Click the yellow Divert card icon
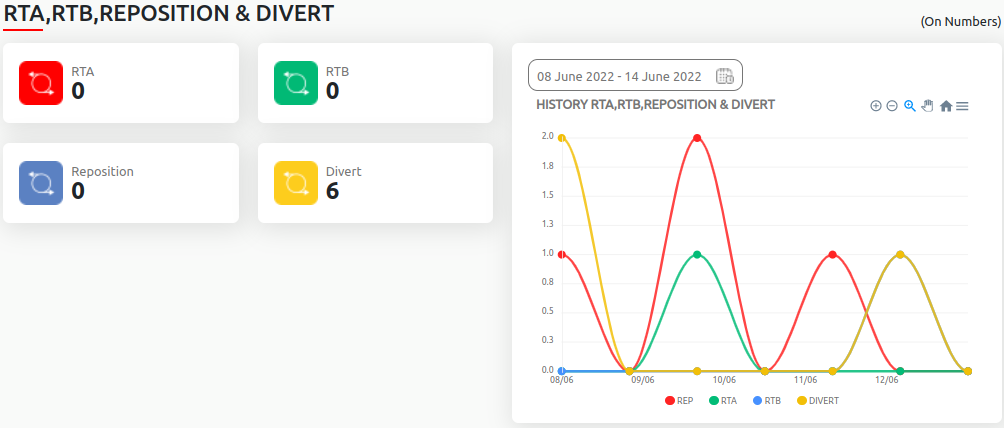The image size is (1004, 428). [296, 183]
